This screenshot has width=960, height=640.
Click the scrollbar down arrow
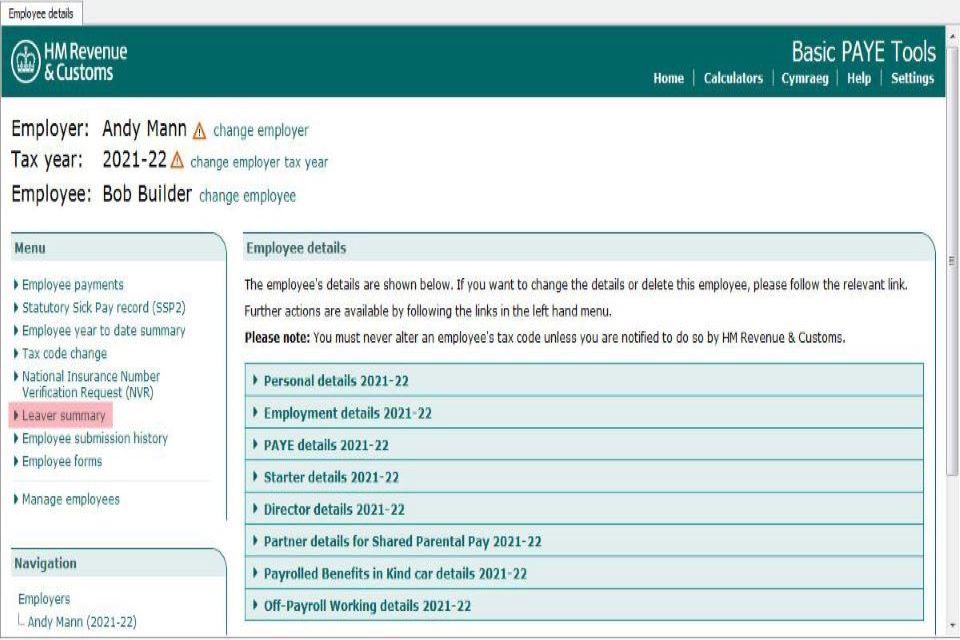952,625
